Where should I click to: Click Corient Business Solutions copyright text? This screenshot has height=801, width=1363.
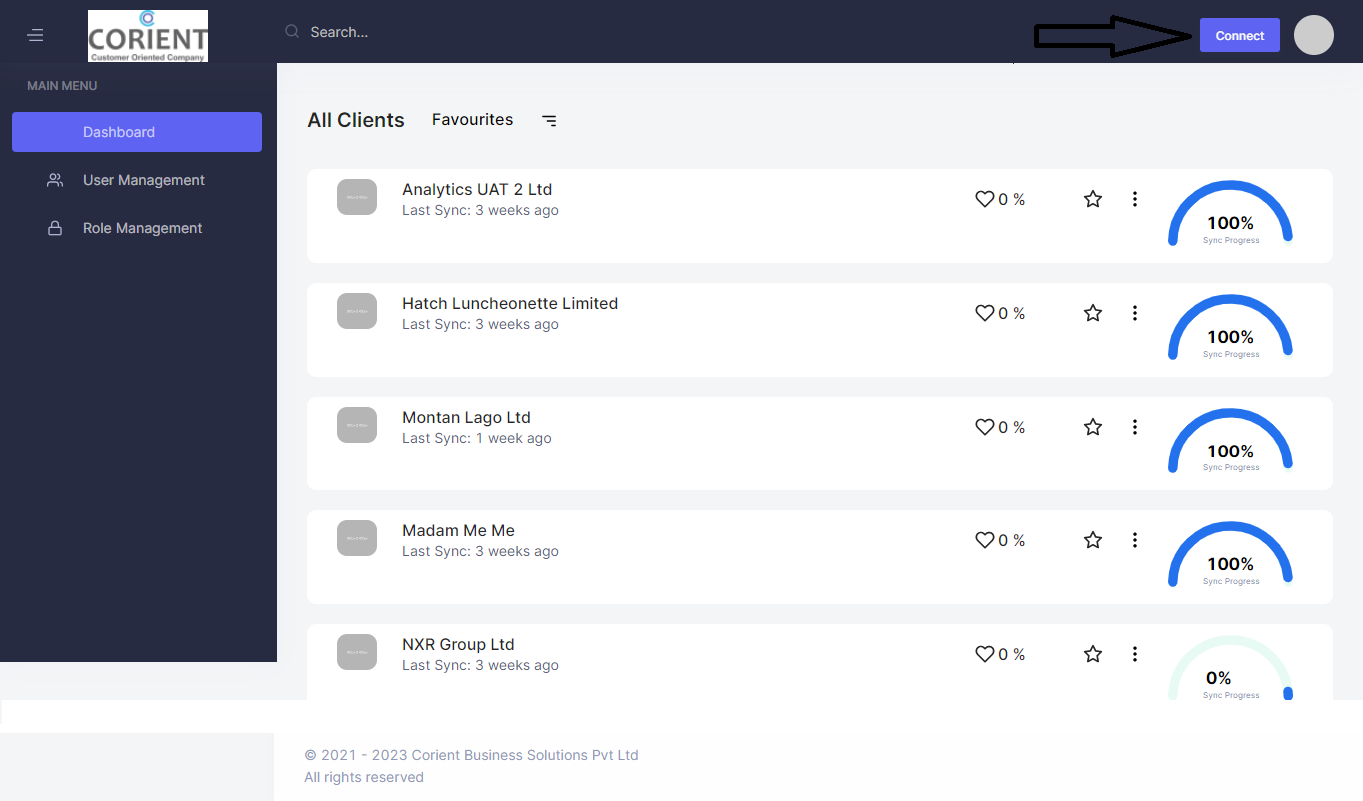(471, 755)
